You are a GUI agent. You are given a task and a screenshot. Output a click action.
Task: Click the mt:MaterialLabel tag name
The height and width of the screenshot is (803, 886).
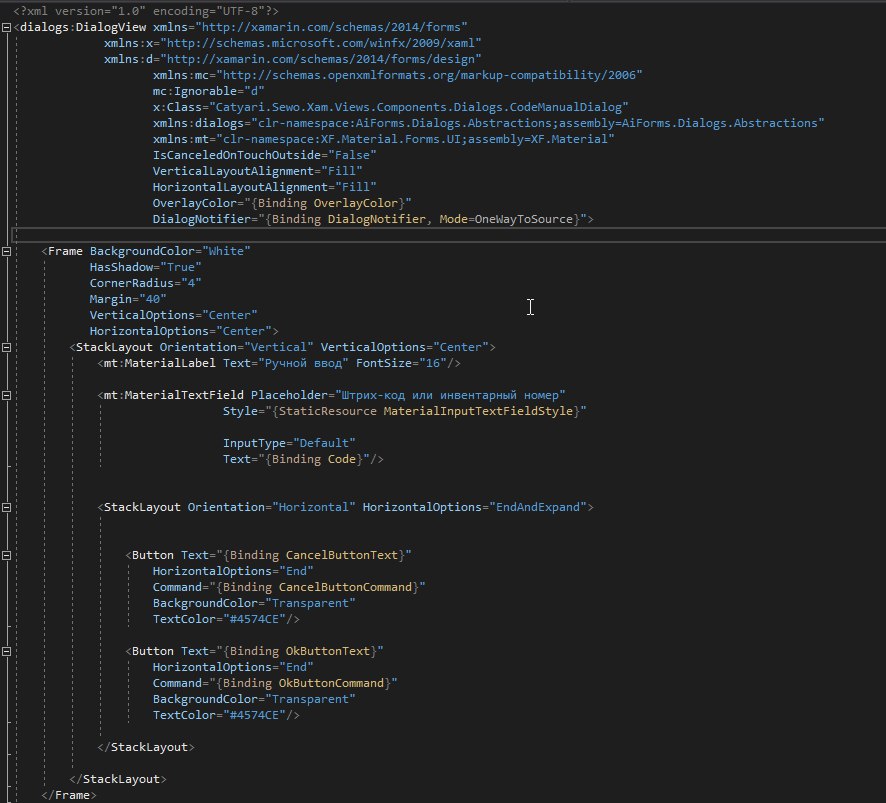pos(159,363)
